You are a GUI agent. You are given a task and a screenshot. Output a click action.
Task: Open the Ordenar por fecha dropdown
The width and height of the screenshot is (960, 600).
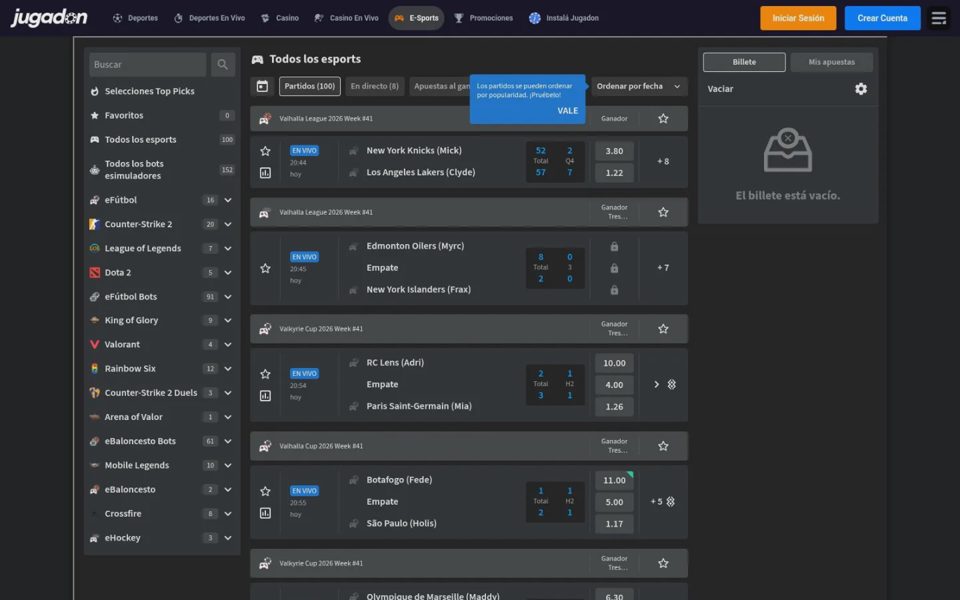(x=639, y=86)
